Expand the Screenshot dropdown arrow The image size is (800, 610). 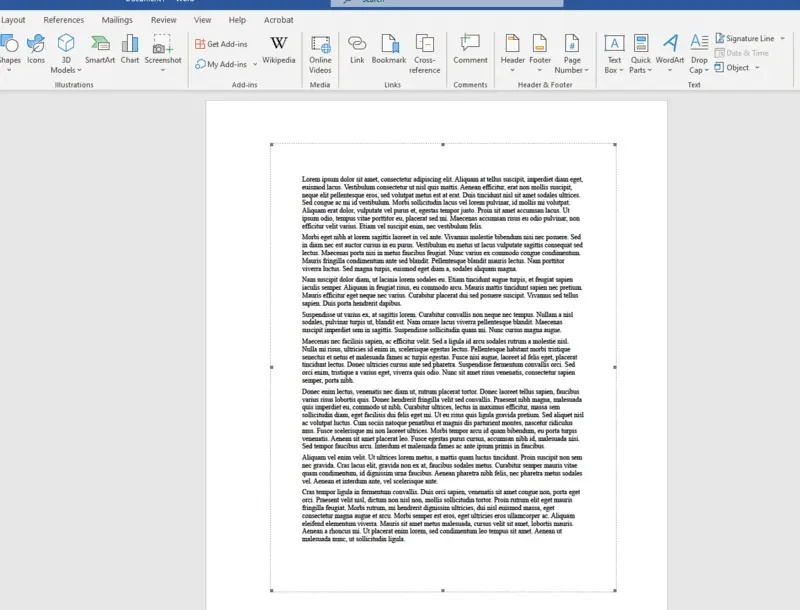(x=163, y=70)
